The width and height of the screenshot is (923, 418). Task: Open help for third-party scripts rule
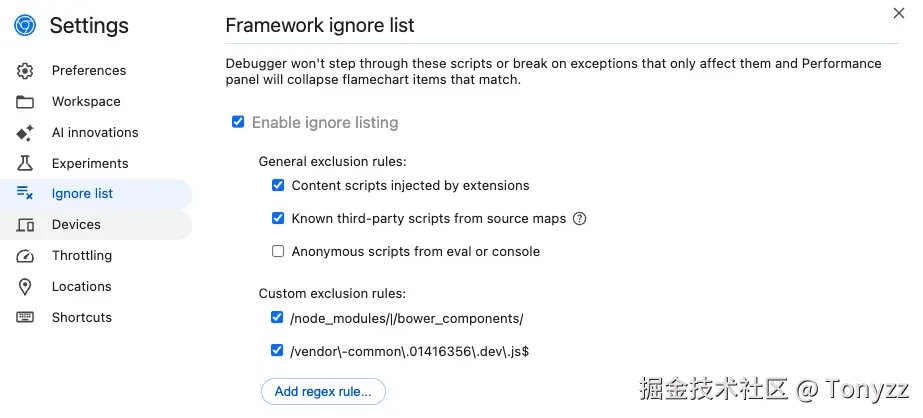579,219
